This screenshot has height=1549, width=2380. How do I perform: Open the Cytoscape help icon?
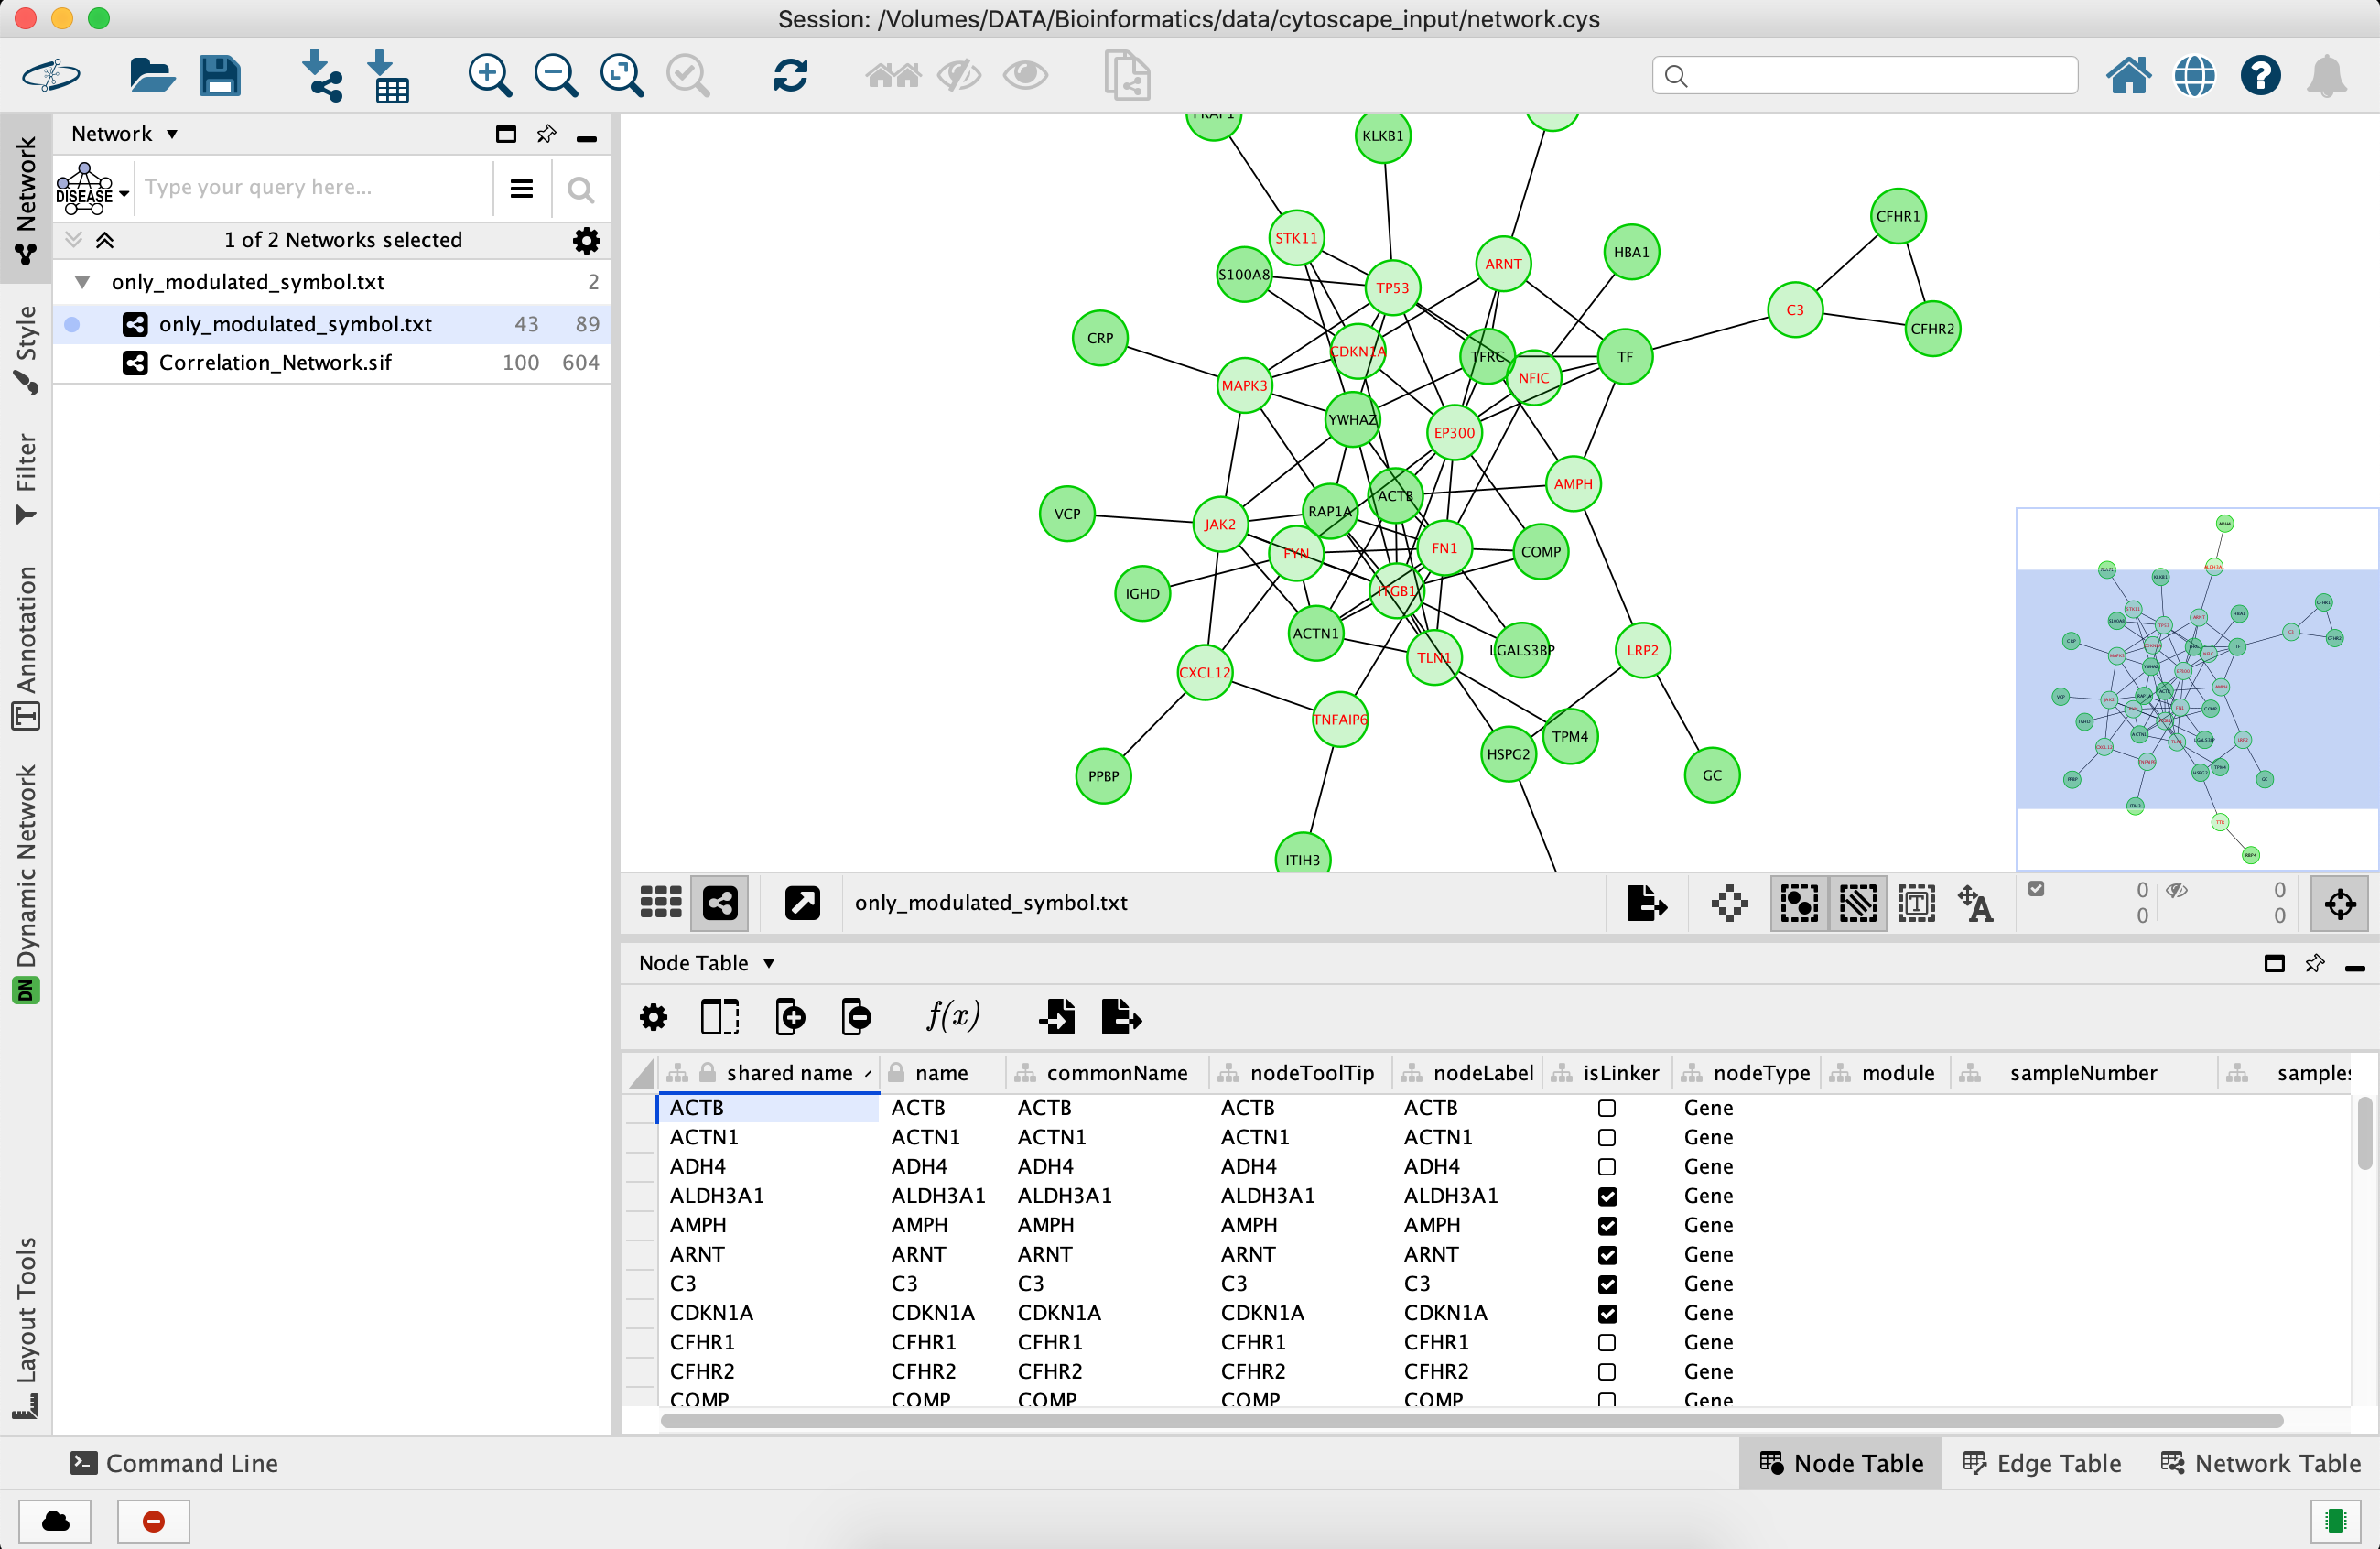tap(2260, 76)
